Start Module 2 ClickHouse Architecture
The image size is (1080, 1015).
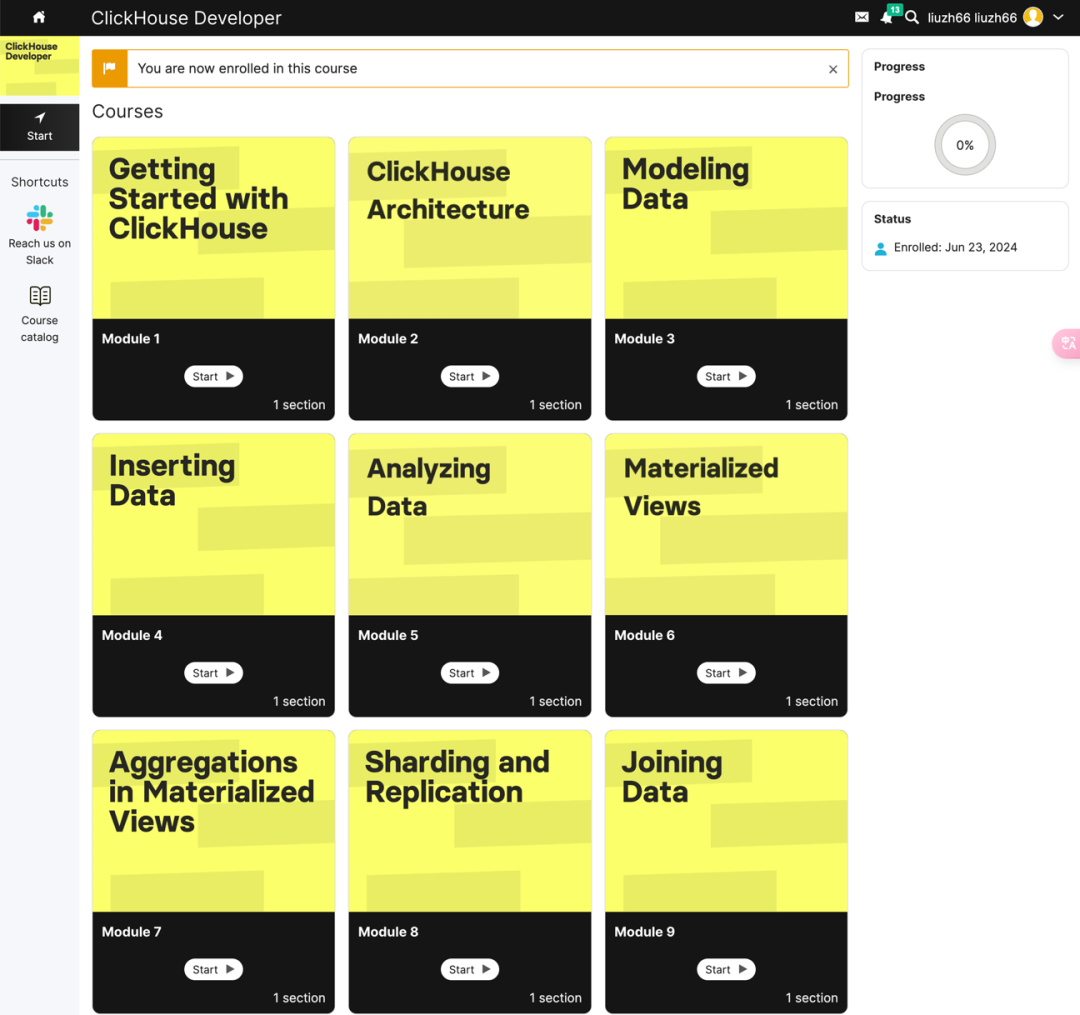click(470, 377)
